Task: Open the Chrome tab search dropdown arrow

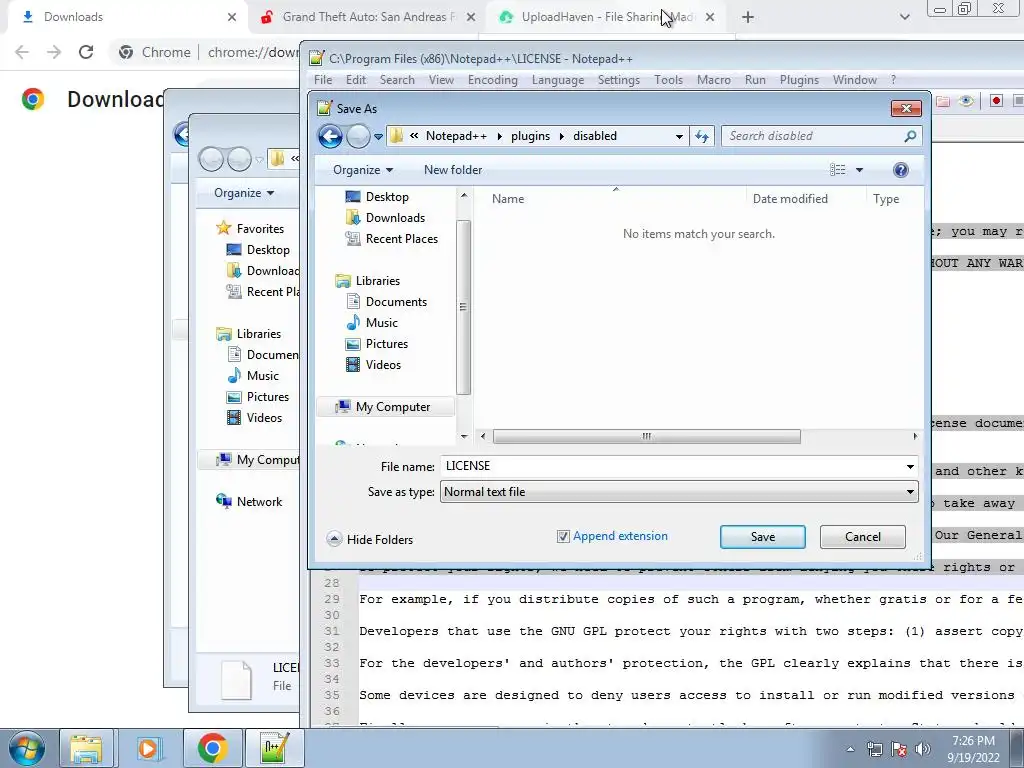Action: click(904, 17)
